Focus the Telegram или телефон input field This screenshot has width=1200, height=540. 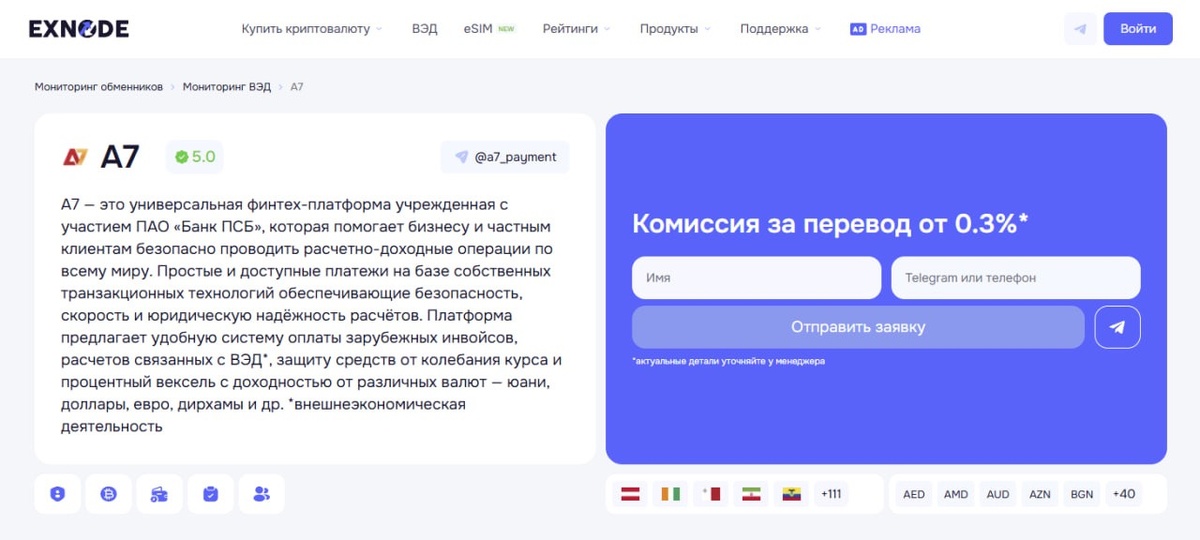point(1015,278)
